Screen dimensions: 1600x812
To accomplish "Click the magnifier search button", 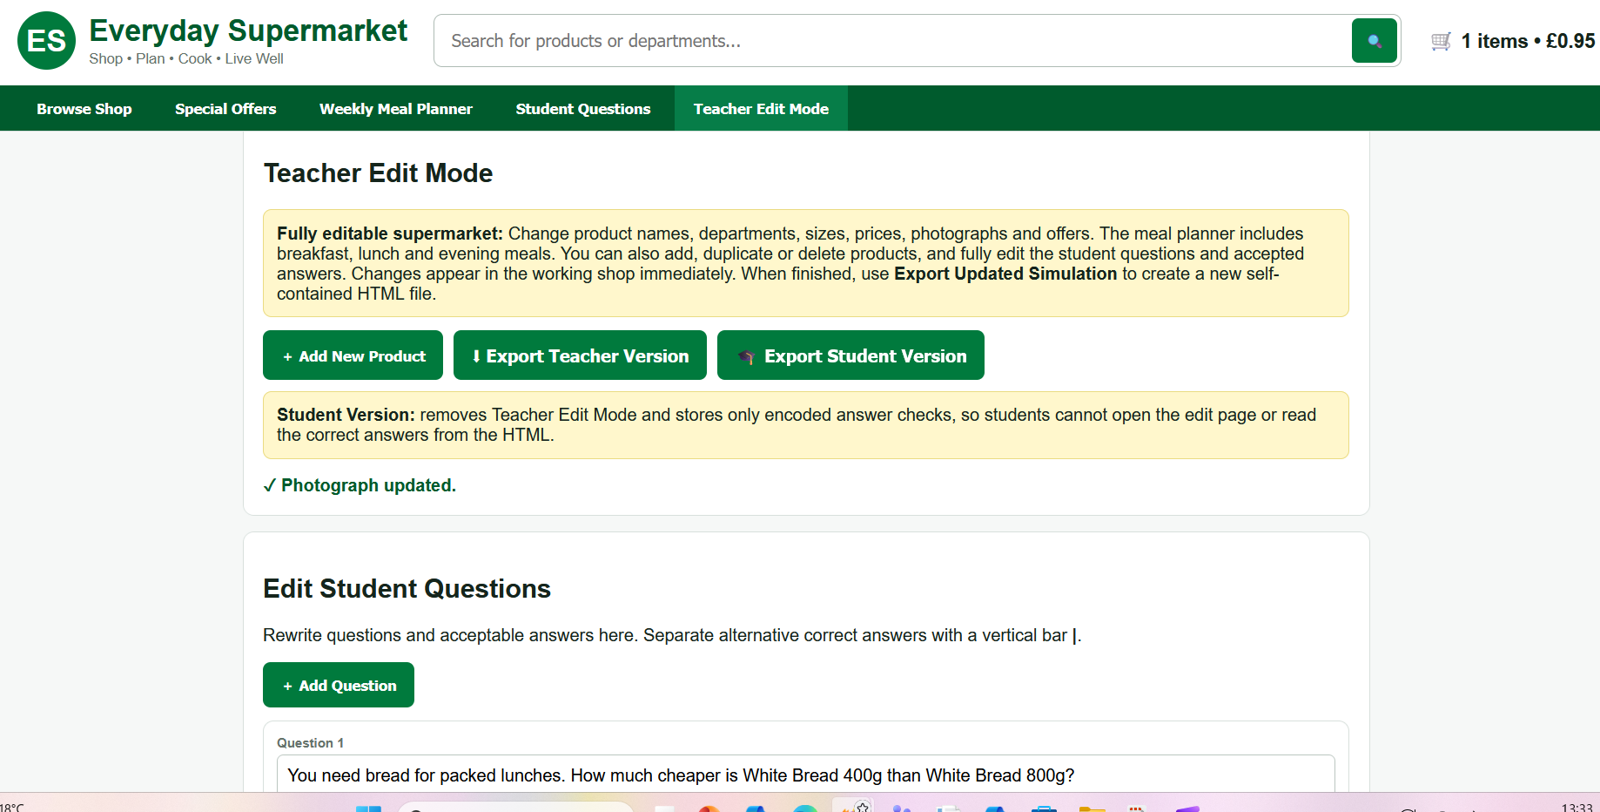I will 1374,41.
